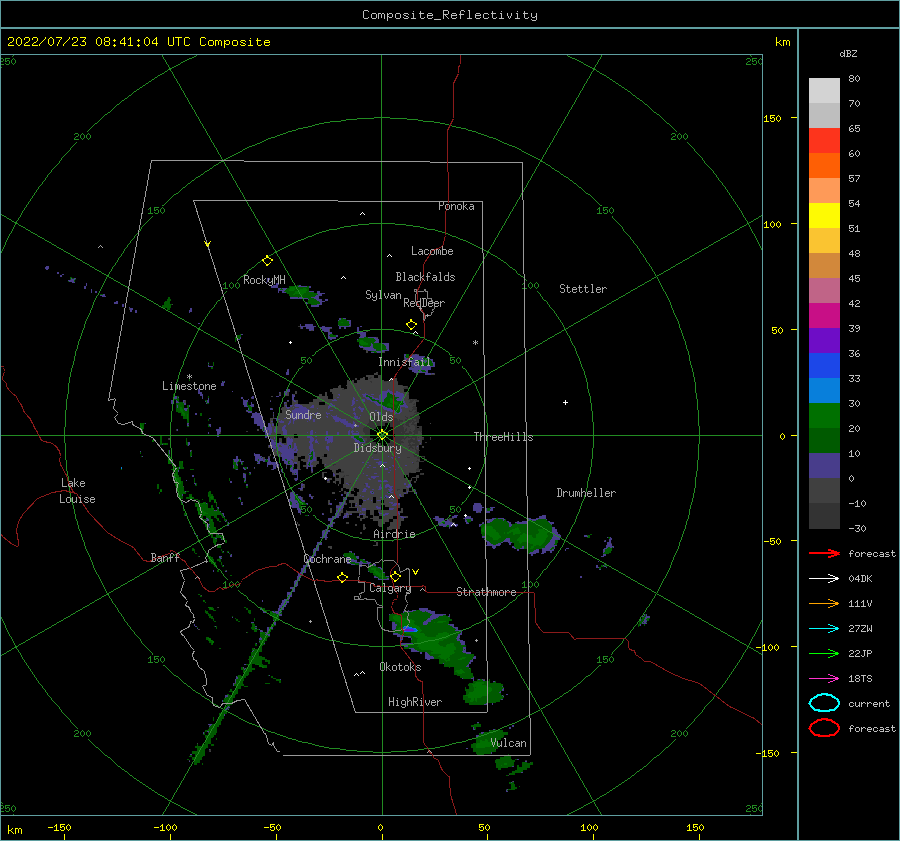The height and width of the screenshot is (841, 900).
Task: Click the Okotoks label
Action: [x=400, y=667]
